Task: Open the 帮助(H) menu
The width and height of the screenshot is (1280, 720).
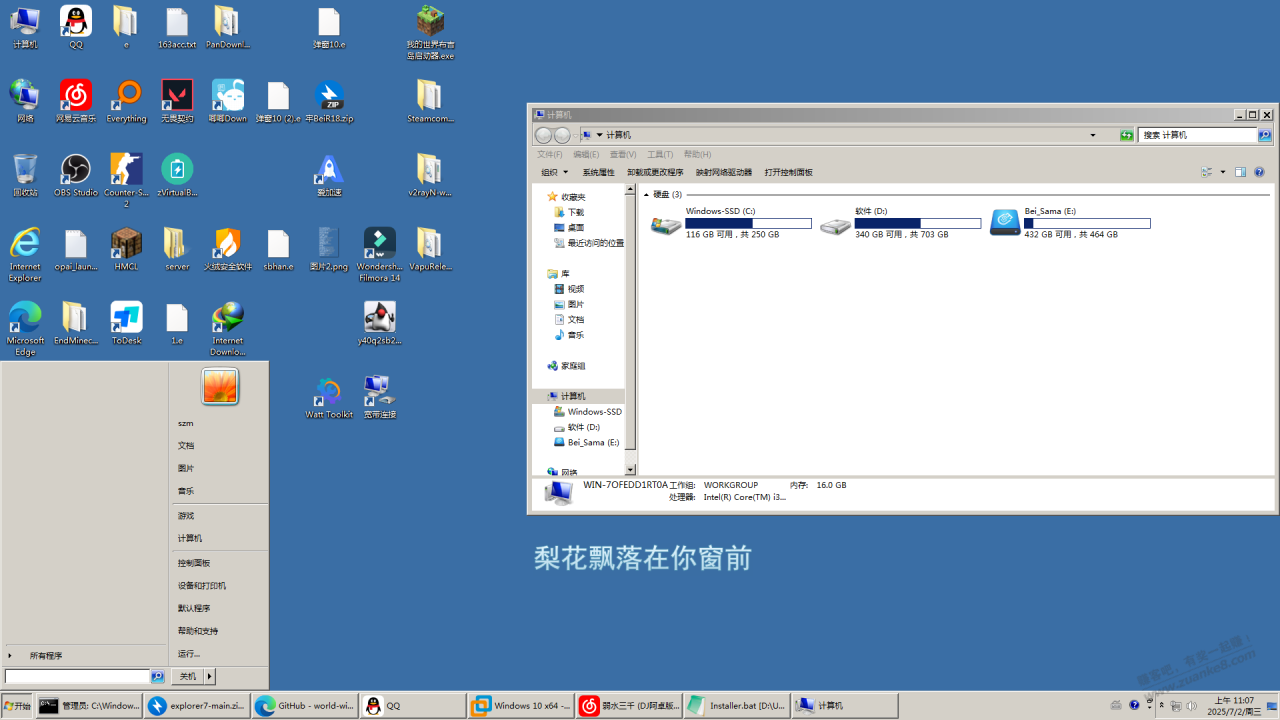Action: click(x=697, y=154)
